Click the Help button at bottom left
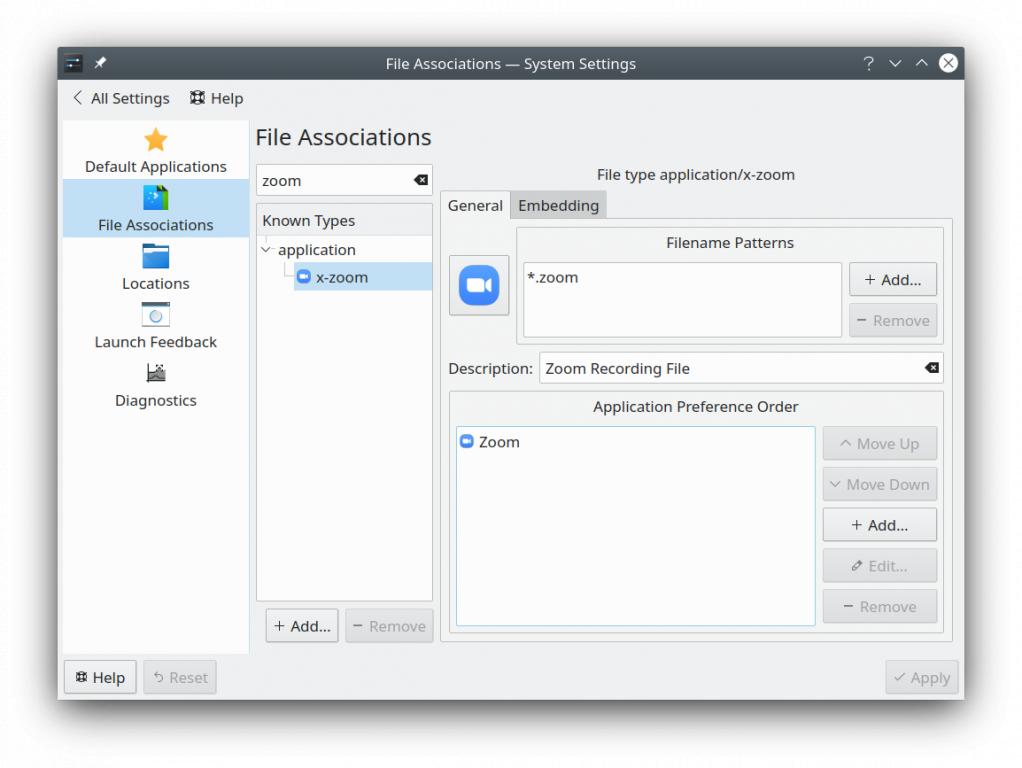Screen dimensions: 1022x768 coord(100,677)
